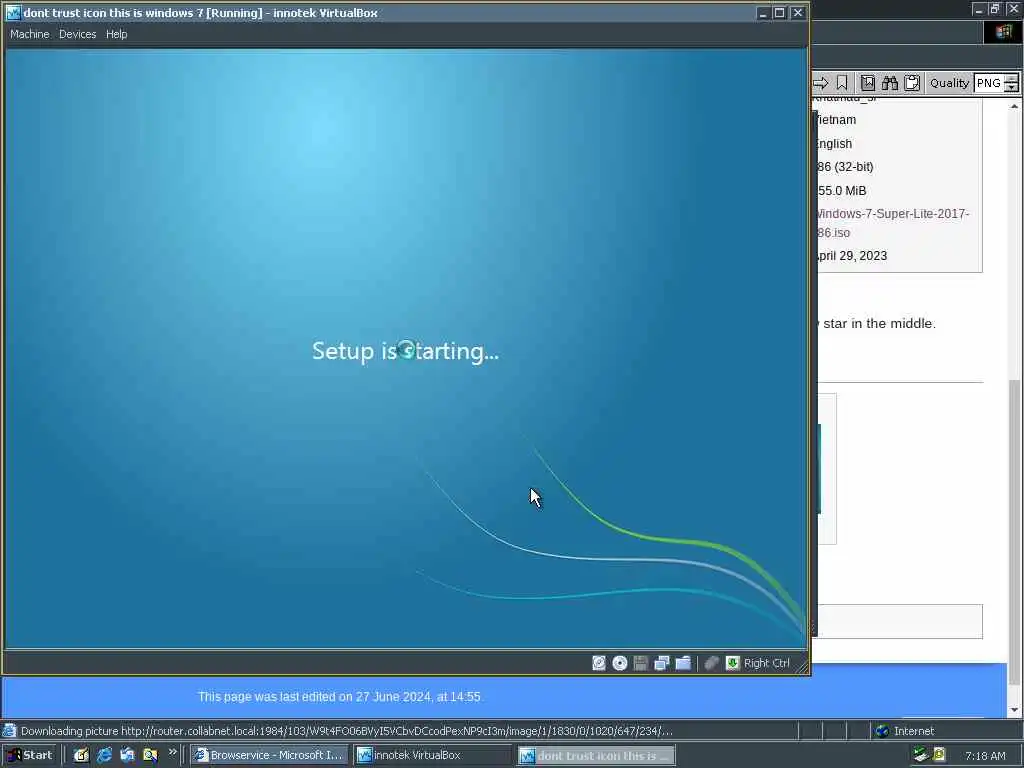This screenshot has height=768, width=1024.
Task: Click the 7:18 AM taskbar clock
Action: coord(985,756)
